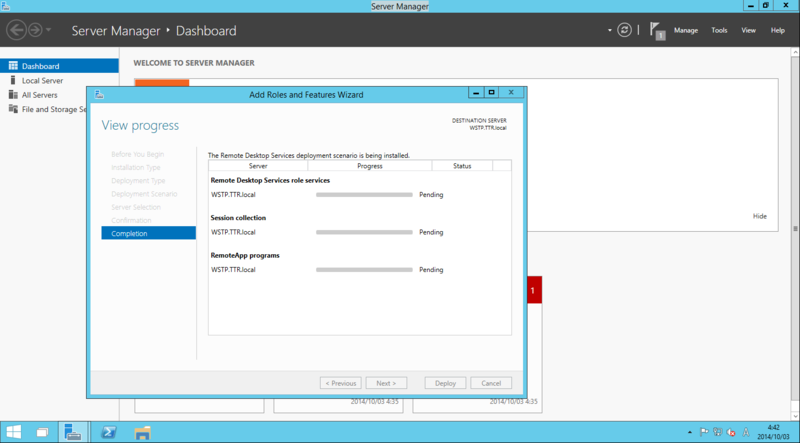Click the Previous button in the wizard
The image size is (800, 443).
pyautogui.click(x=341, y=383)
